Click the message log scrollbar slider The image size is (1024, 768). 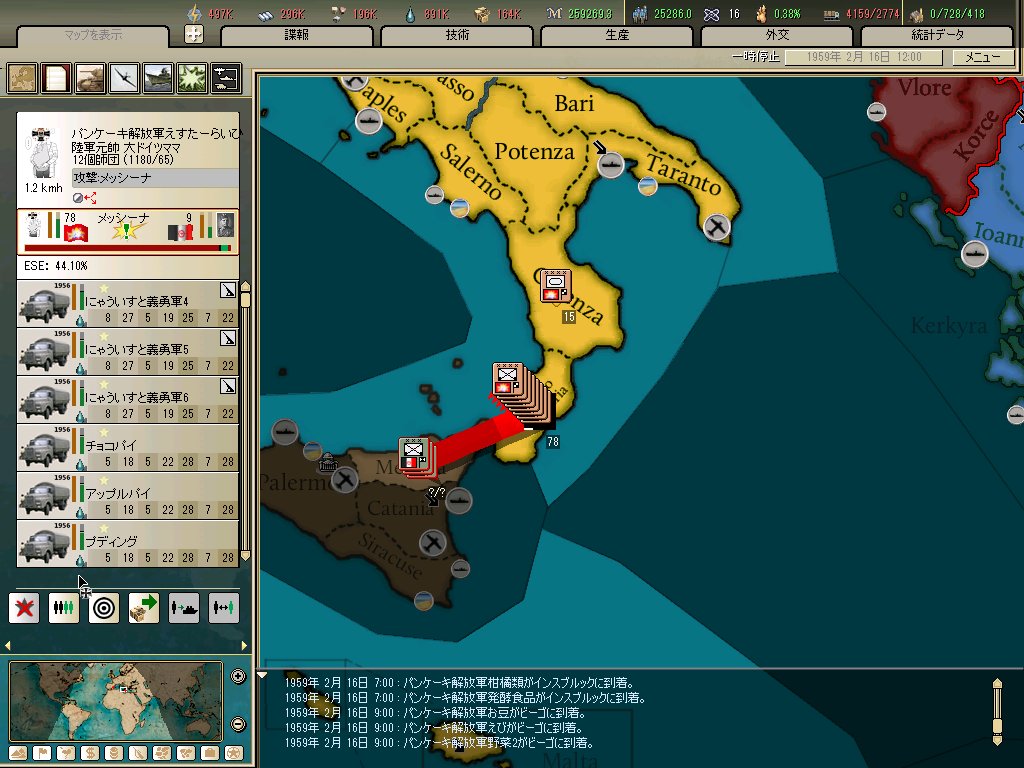point(997,727)
